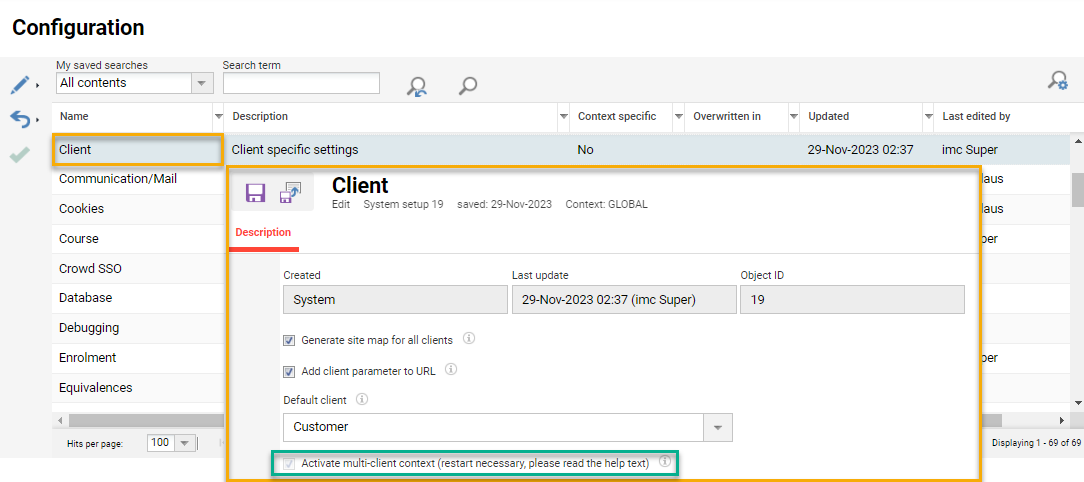The height and width of the screenshot is (482, 1084).
Task: Toggle Generate site map for all clients
Action: pyautogui.click(x=289, y=340)
